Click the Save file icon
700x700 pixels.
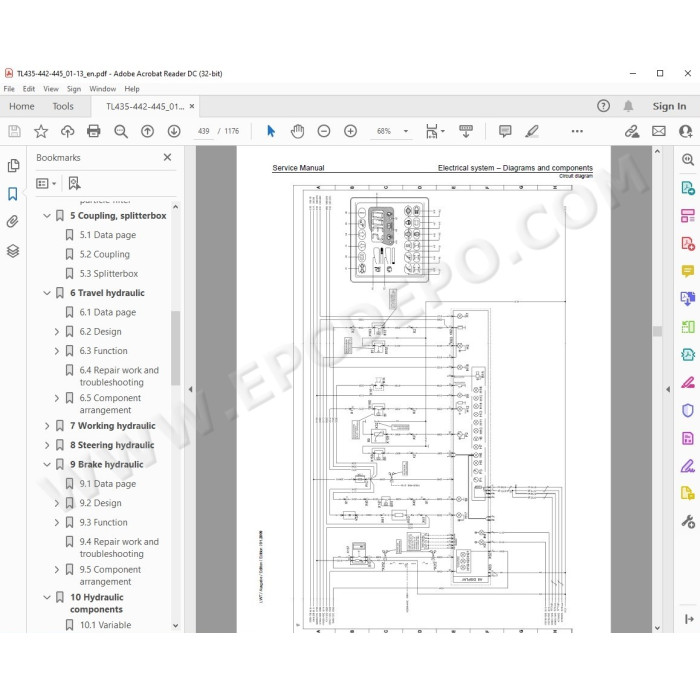point(14,131)
